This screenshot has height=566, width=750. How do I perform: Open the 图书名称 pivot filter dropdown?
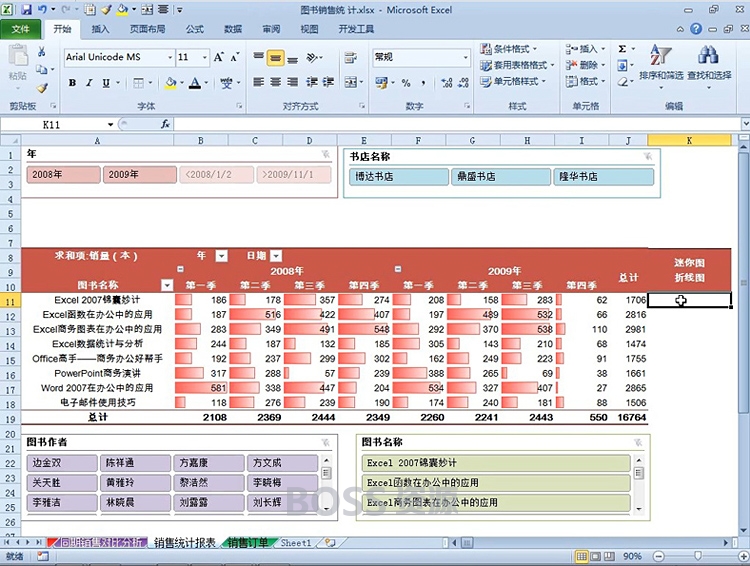click(x=166, y=286)
